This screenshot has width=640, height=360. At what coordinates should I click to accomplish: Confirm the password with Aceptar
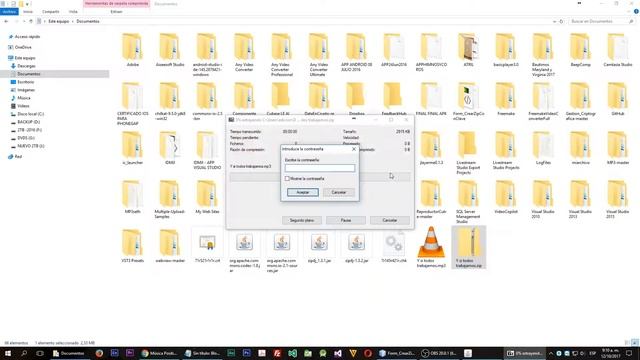[302, 192]
